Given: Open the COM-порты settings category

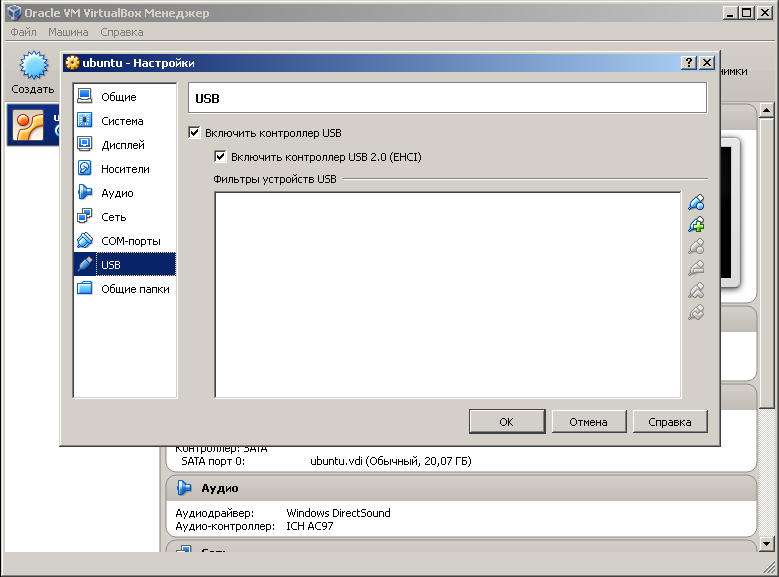Looking at the screenshot, I should tap(125, 241).
